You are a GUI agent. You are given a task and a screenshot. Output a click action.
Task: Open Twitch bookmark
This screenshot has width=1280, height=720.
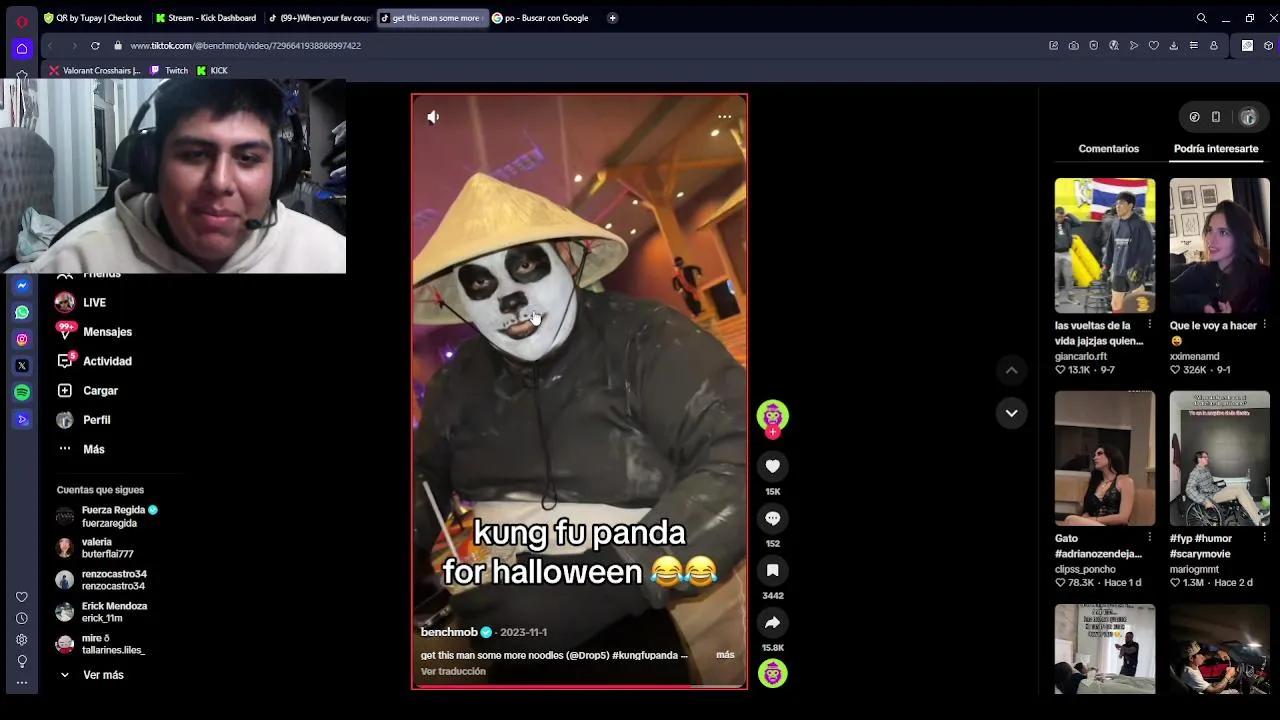169,71
